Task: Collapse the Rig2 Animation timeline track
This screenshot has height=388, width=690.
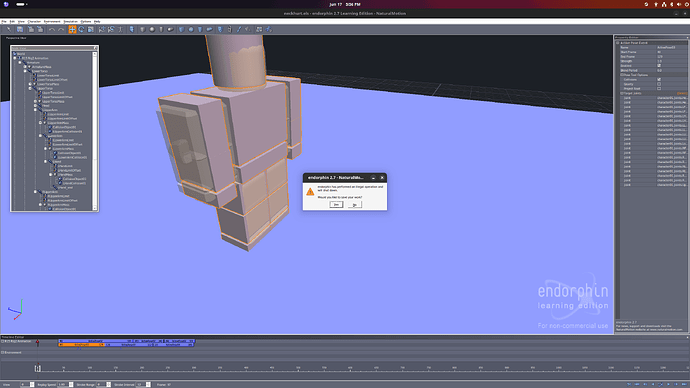Action: pyautogui.click(x=2, y=341)
